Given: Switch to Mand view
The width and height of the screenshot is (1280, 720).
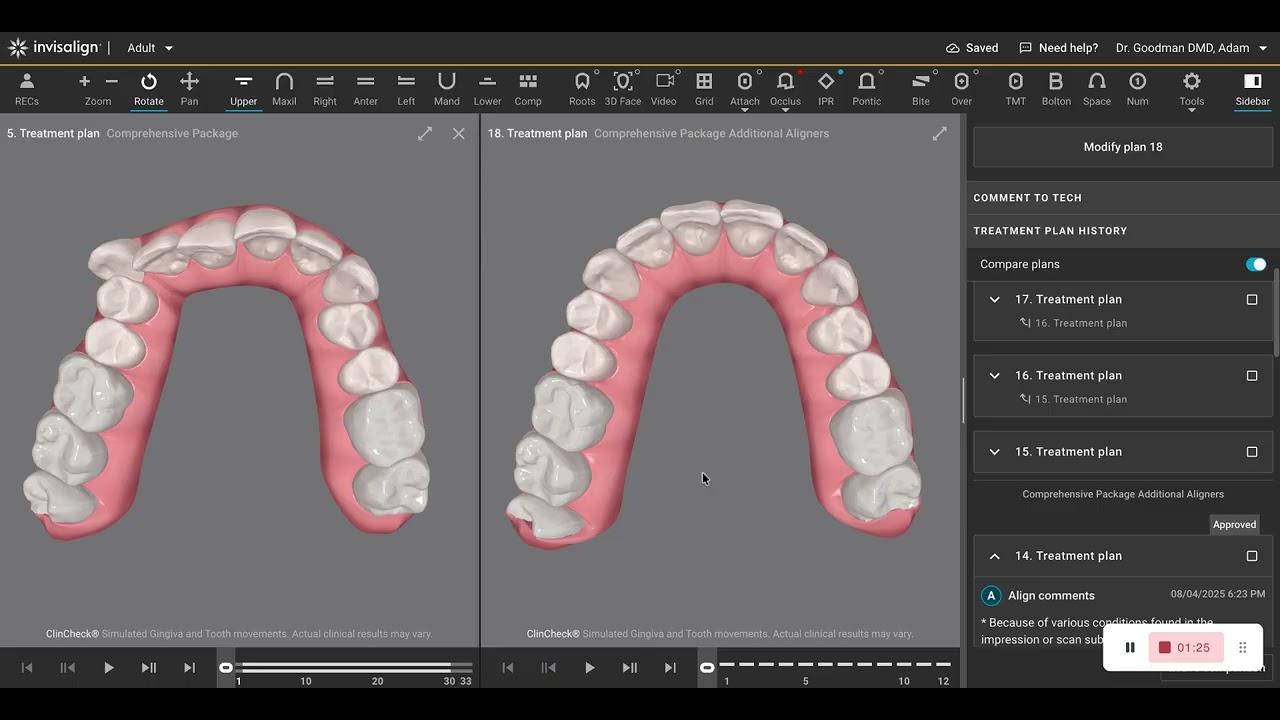Looking at the screenshot, I should [447, 88].
